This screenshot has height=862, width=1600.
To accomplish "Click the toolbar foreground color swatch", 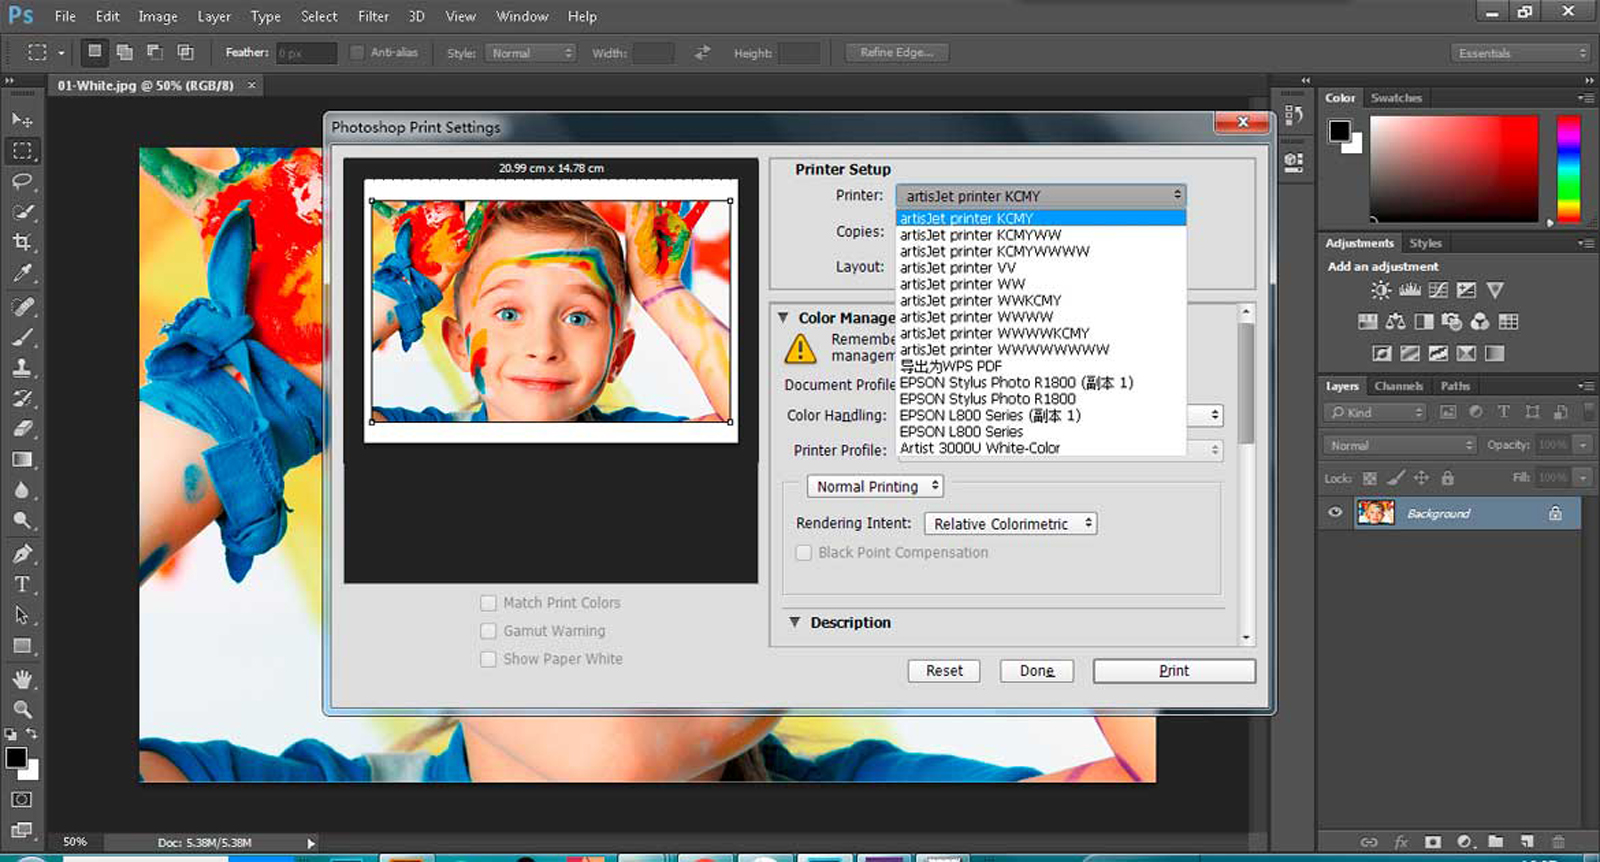I will (16, 758).
